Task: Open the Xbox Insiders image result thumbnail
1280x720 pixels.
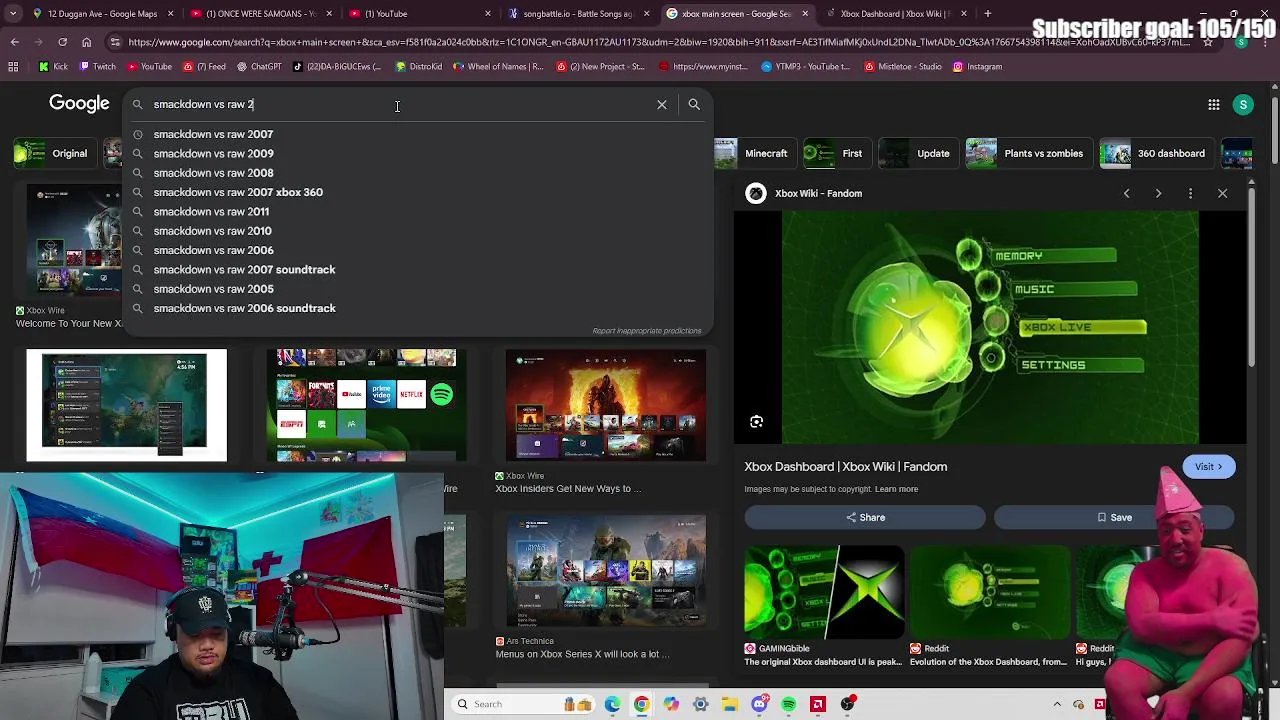Action: tap(606, 405)
